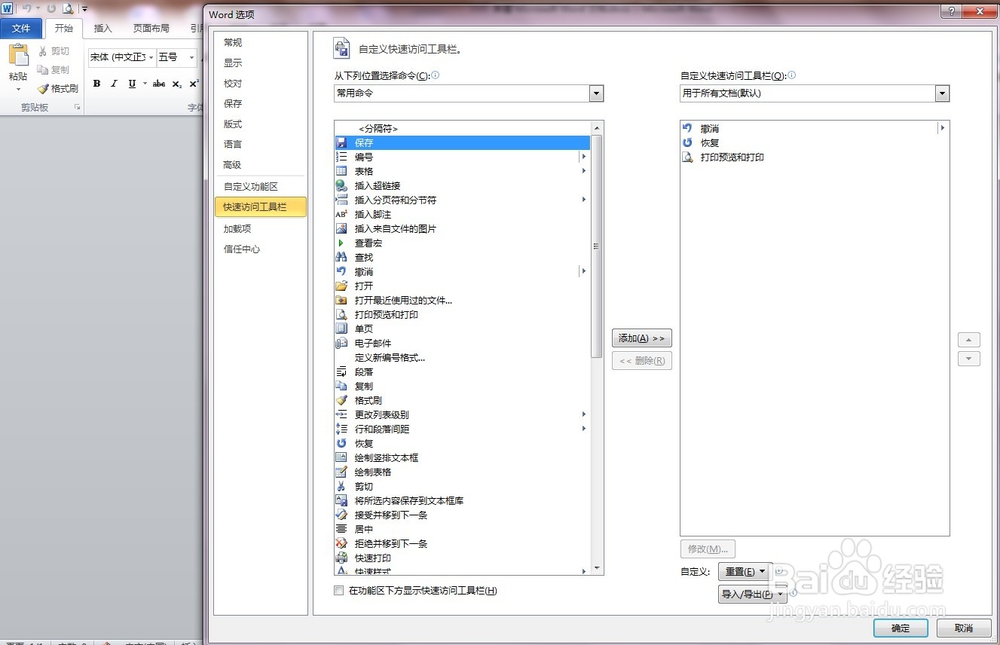Screen dimensions: 1000x645
Task: Toggle Bold formatting in the ribbon
Action: (97, 84)
